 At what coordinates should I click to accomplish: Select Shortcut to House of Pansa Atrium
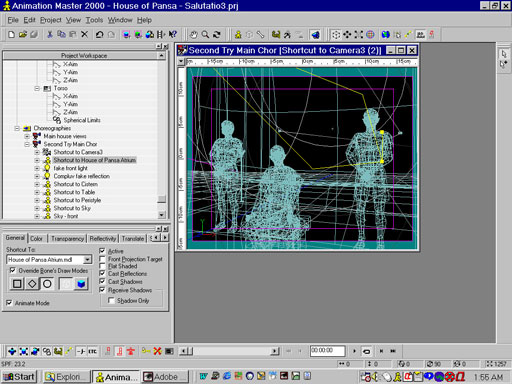[x=95, y=160]
